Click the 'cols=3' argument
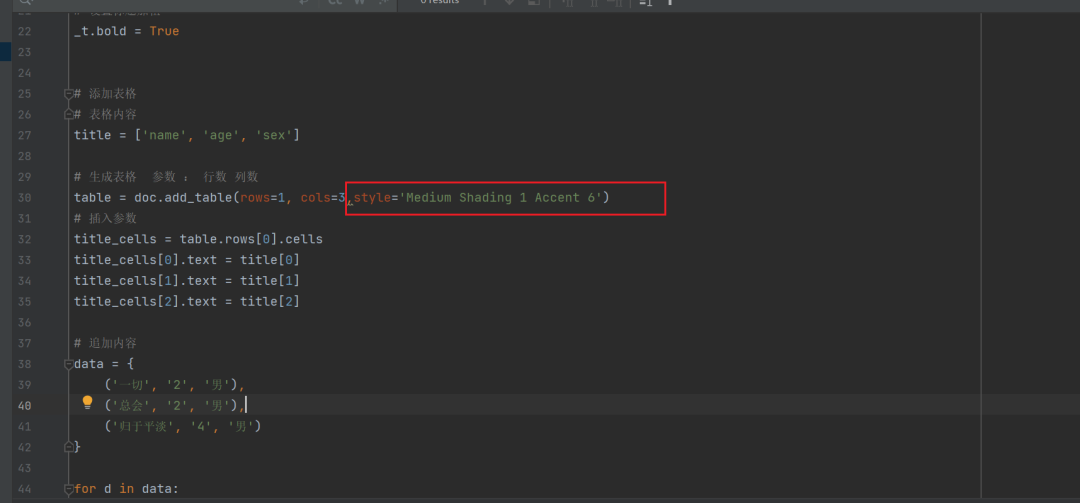Screen dimensions: 1080x503 (x=323, y=198)
